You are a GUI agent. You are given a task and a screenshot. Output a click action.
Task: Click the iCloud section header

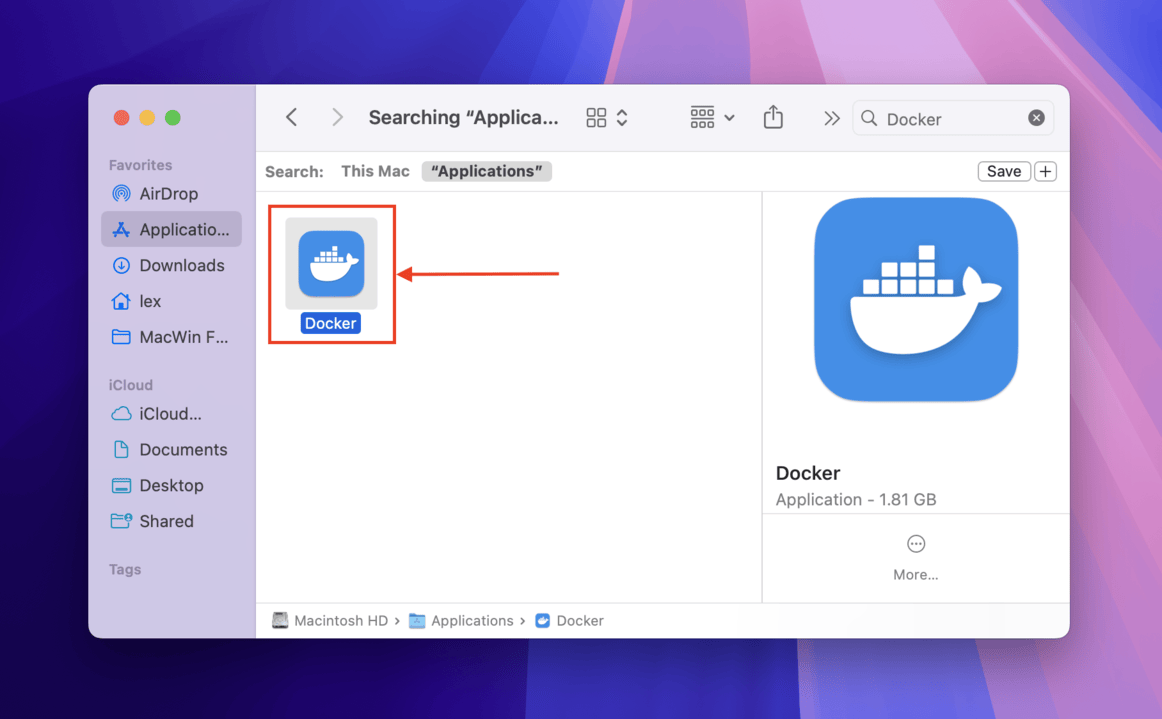pyautogui.click(x=130, y=385)
